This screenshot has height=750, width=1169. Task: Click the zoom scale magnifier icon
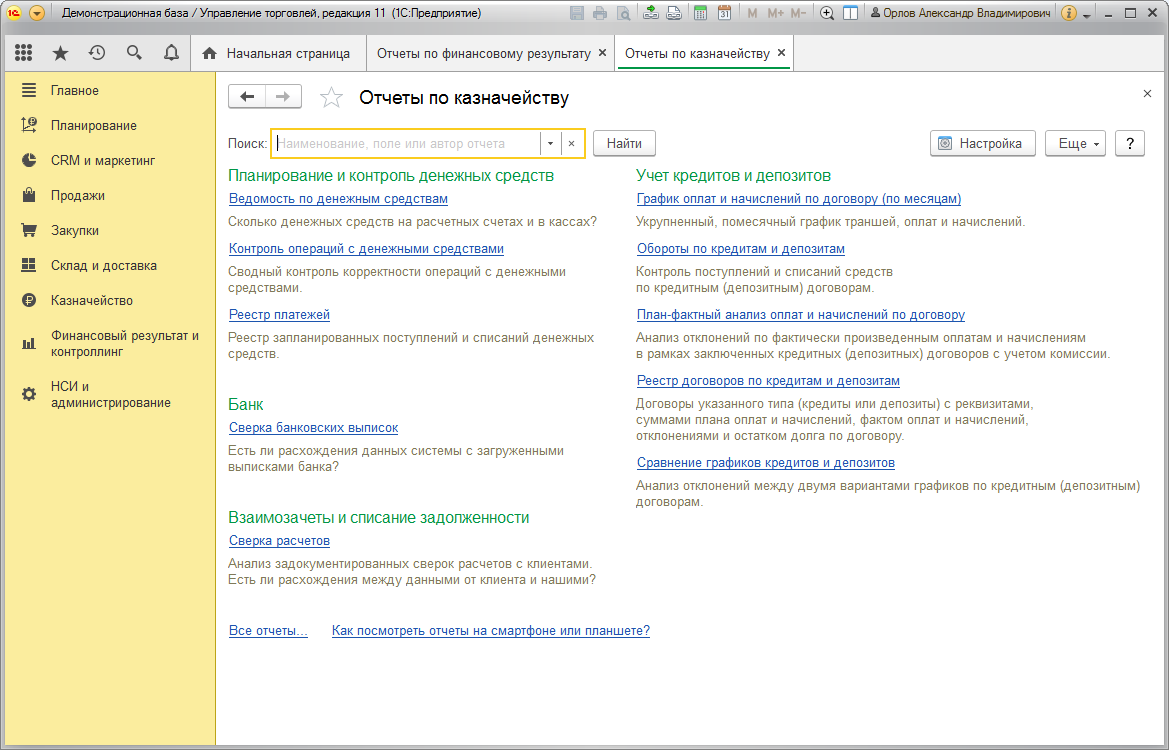[x=827, y=13]
